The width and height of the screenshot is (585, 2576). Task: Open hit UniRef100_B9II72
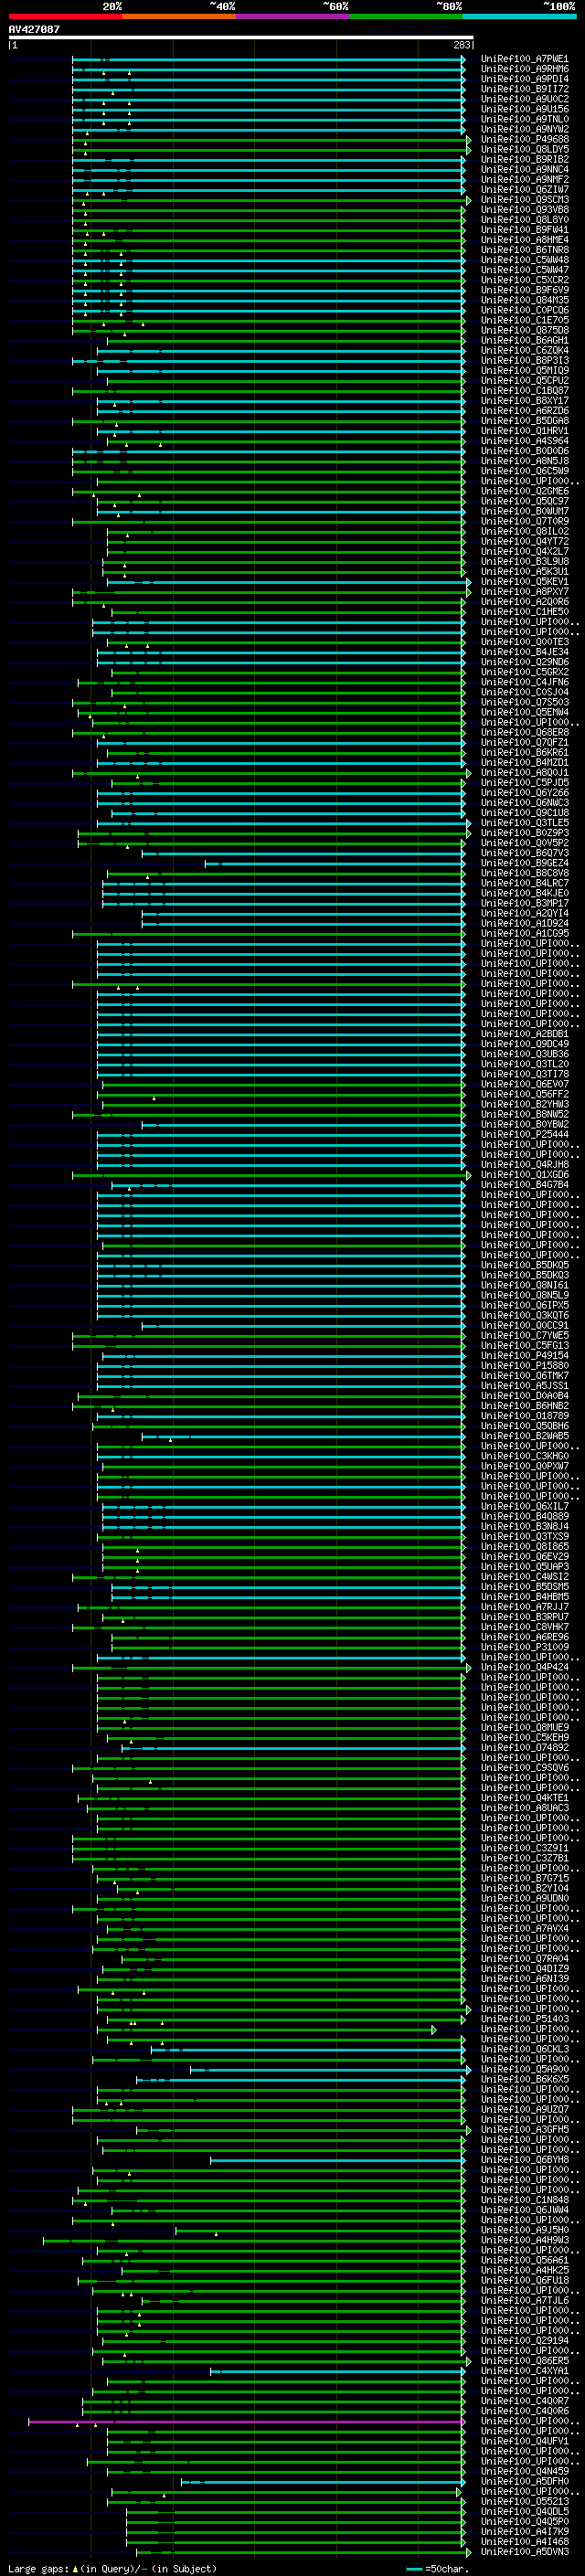point(524,89)
